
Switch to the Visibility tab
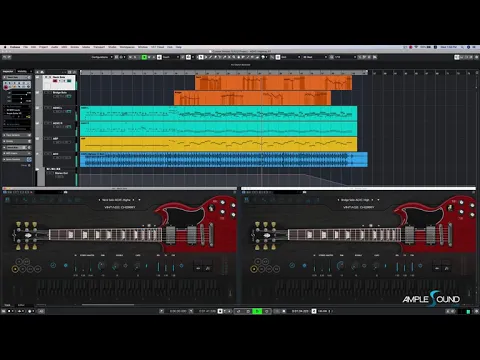tap(22, 71)
